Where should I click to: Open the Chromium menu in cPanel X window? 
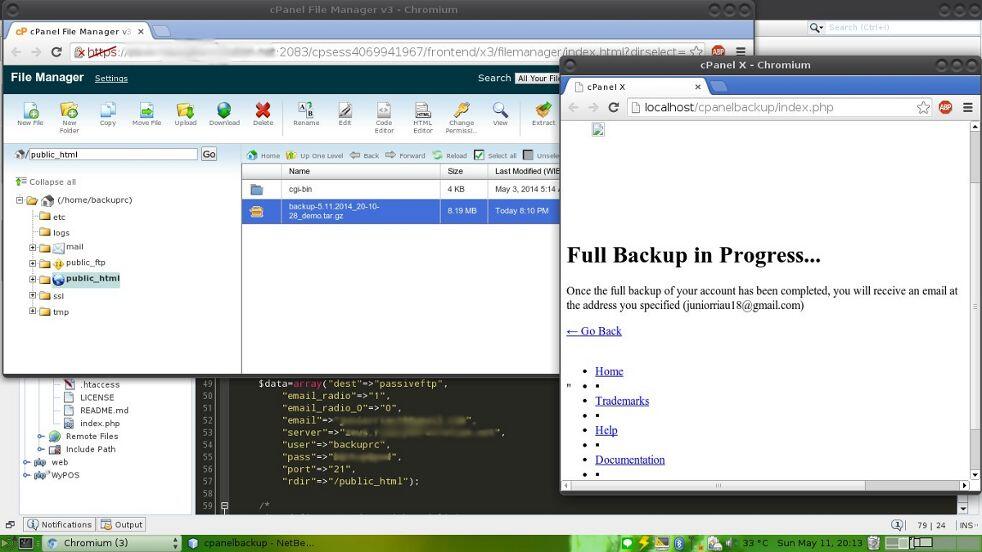click(968, 107)
